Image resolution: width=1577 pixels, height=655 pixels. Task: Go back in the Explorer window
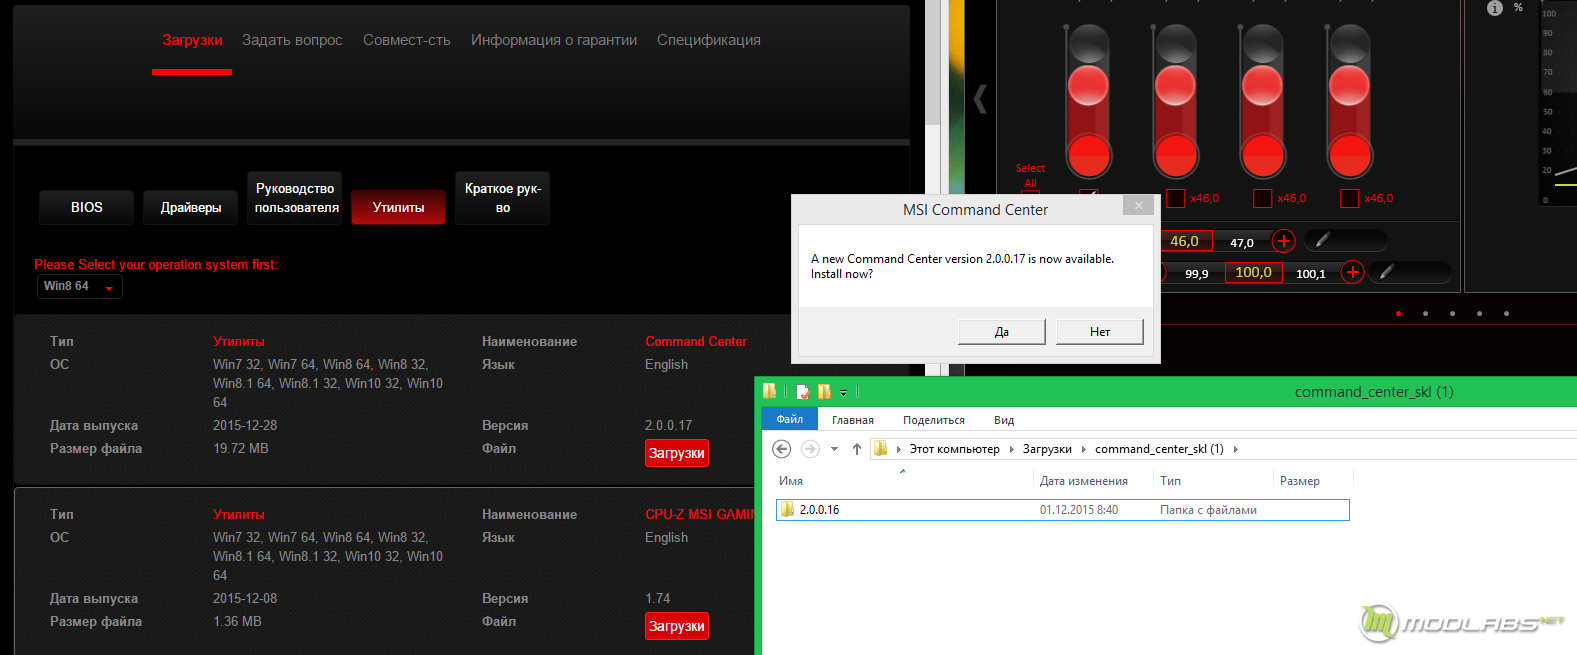(x=782, y=449)
